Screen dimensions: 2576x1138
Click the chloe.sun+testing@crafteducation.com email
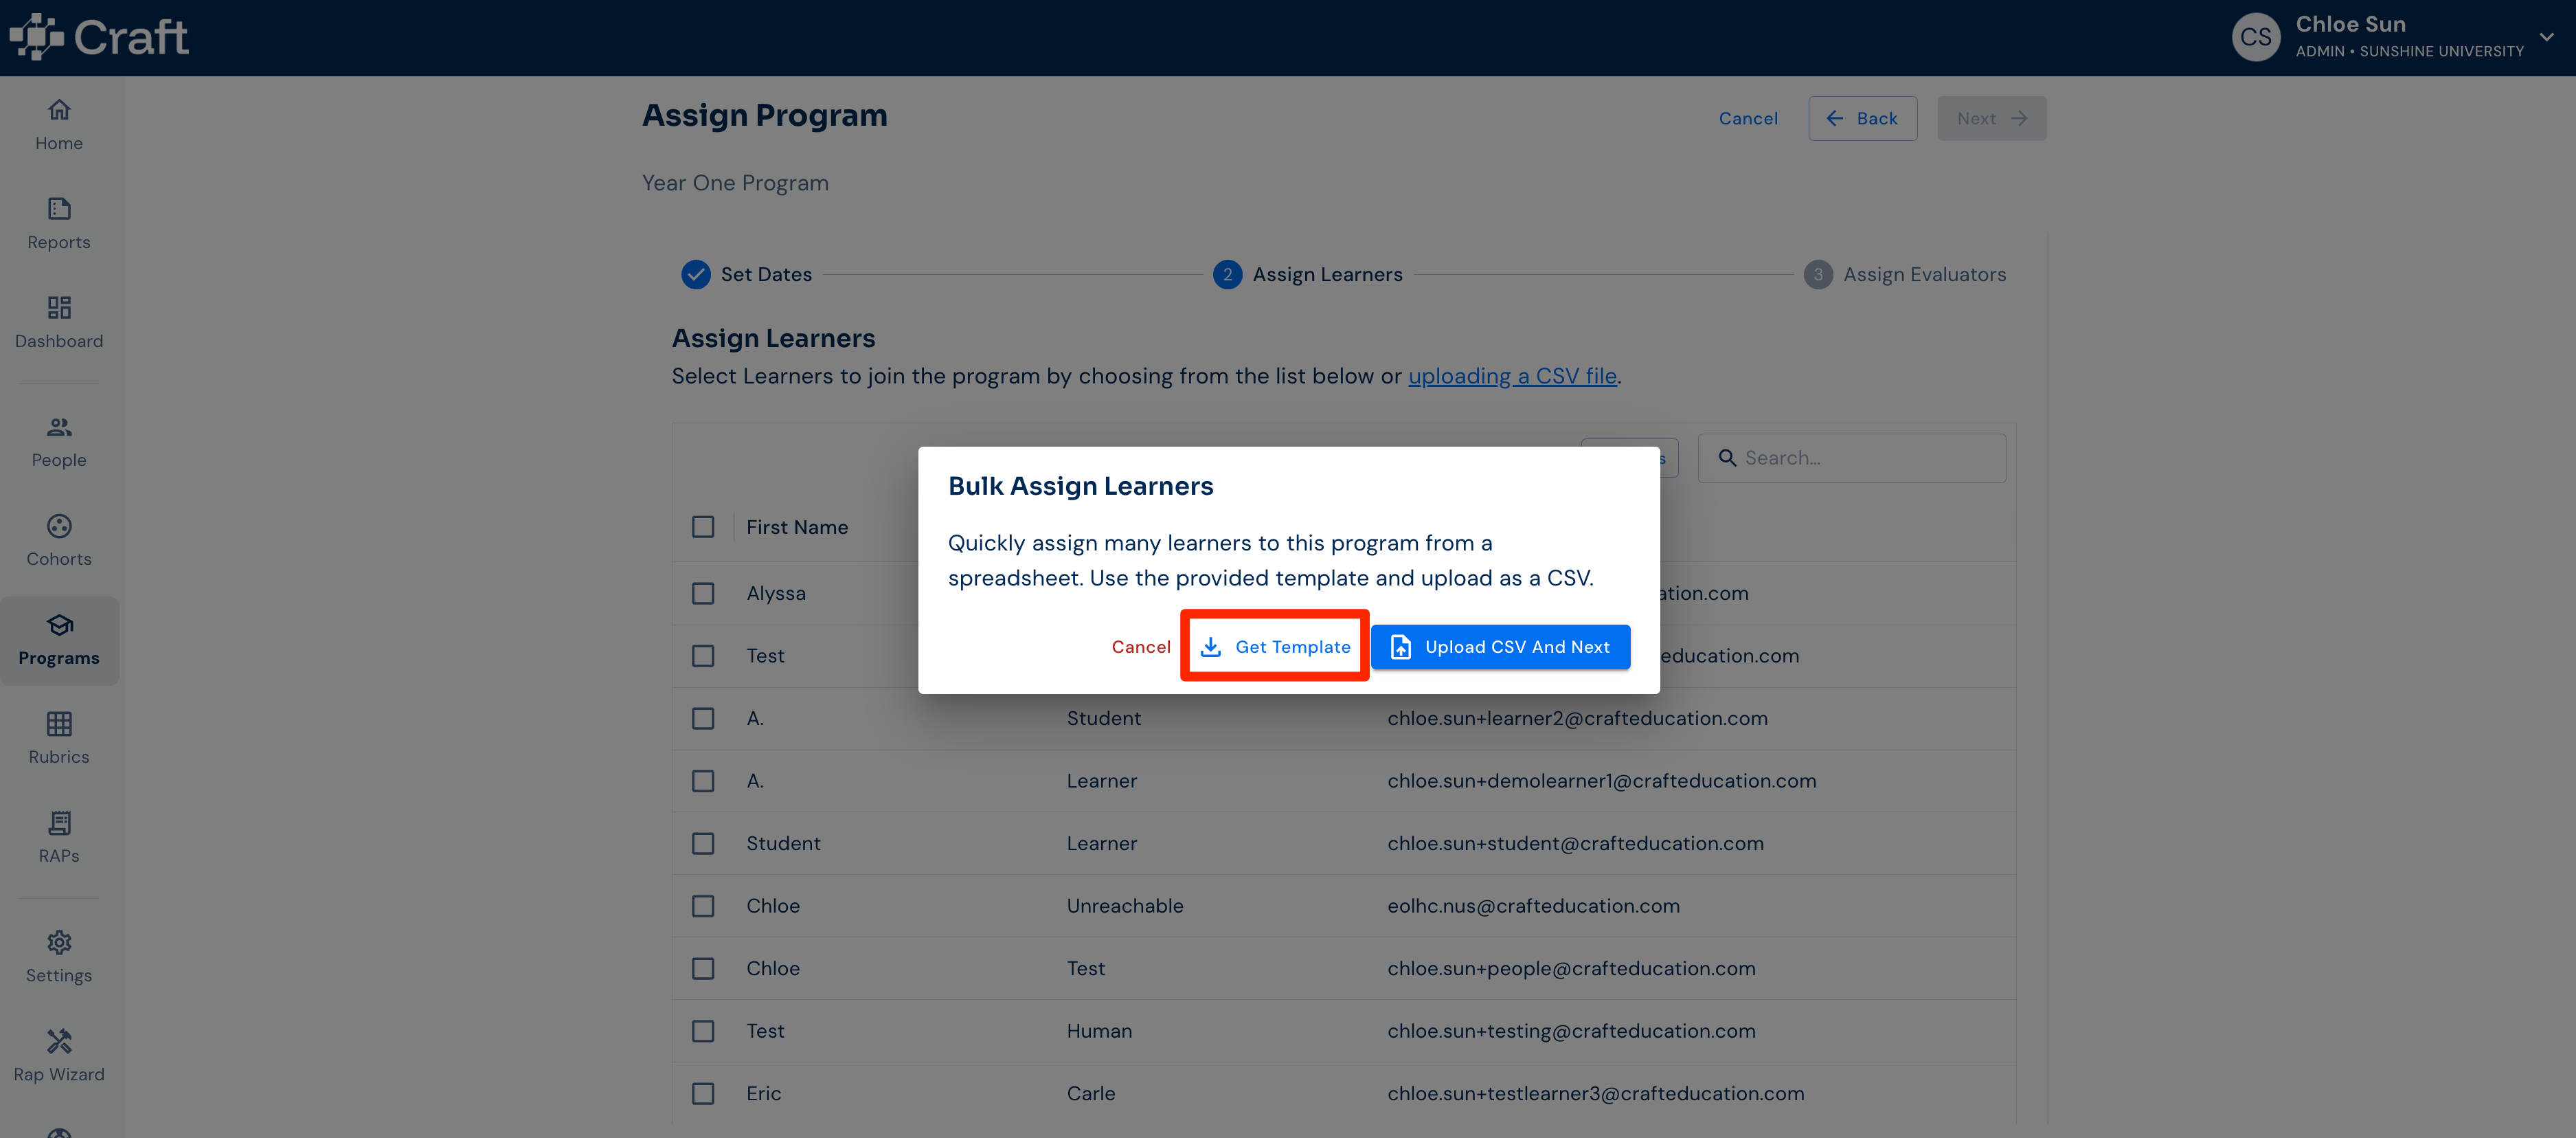(x=1571, y=1031)
